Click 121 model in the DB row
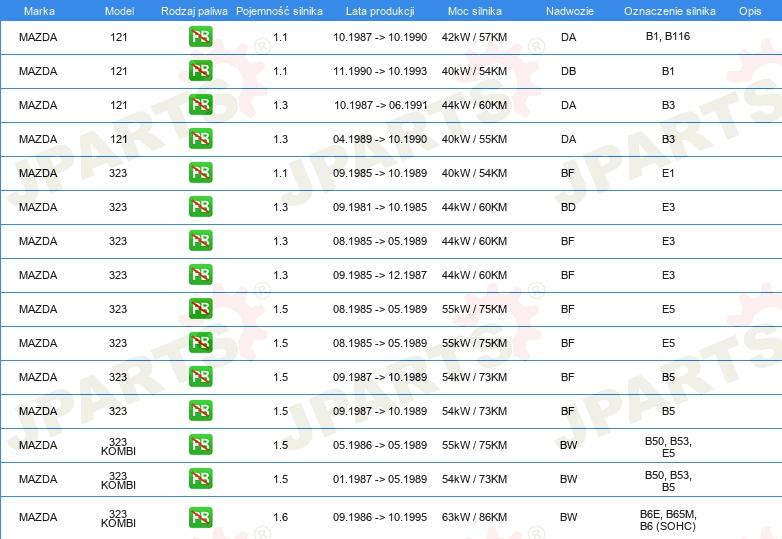782x539 pixels. click(119, 71)
